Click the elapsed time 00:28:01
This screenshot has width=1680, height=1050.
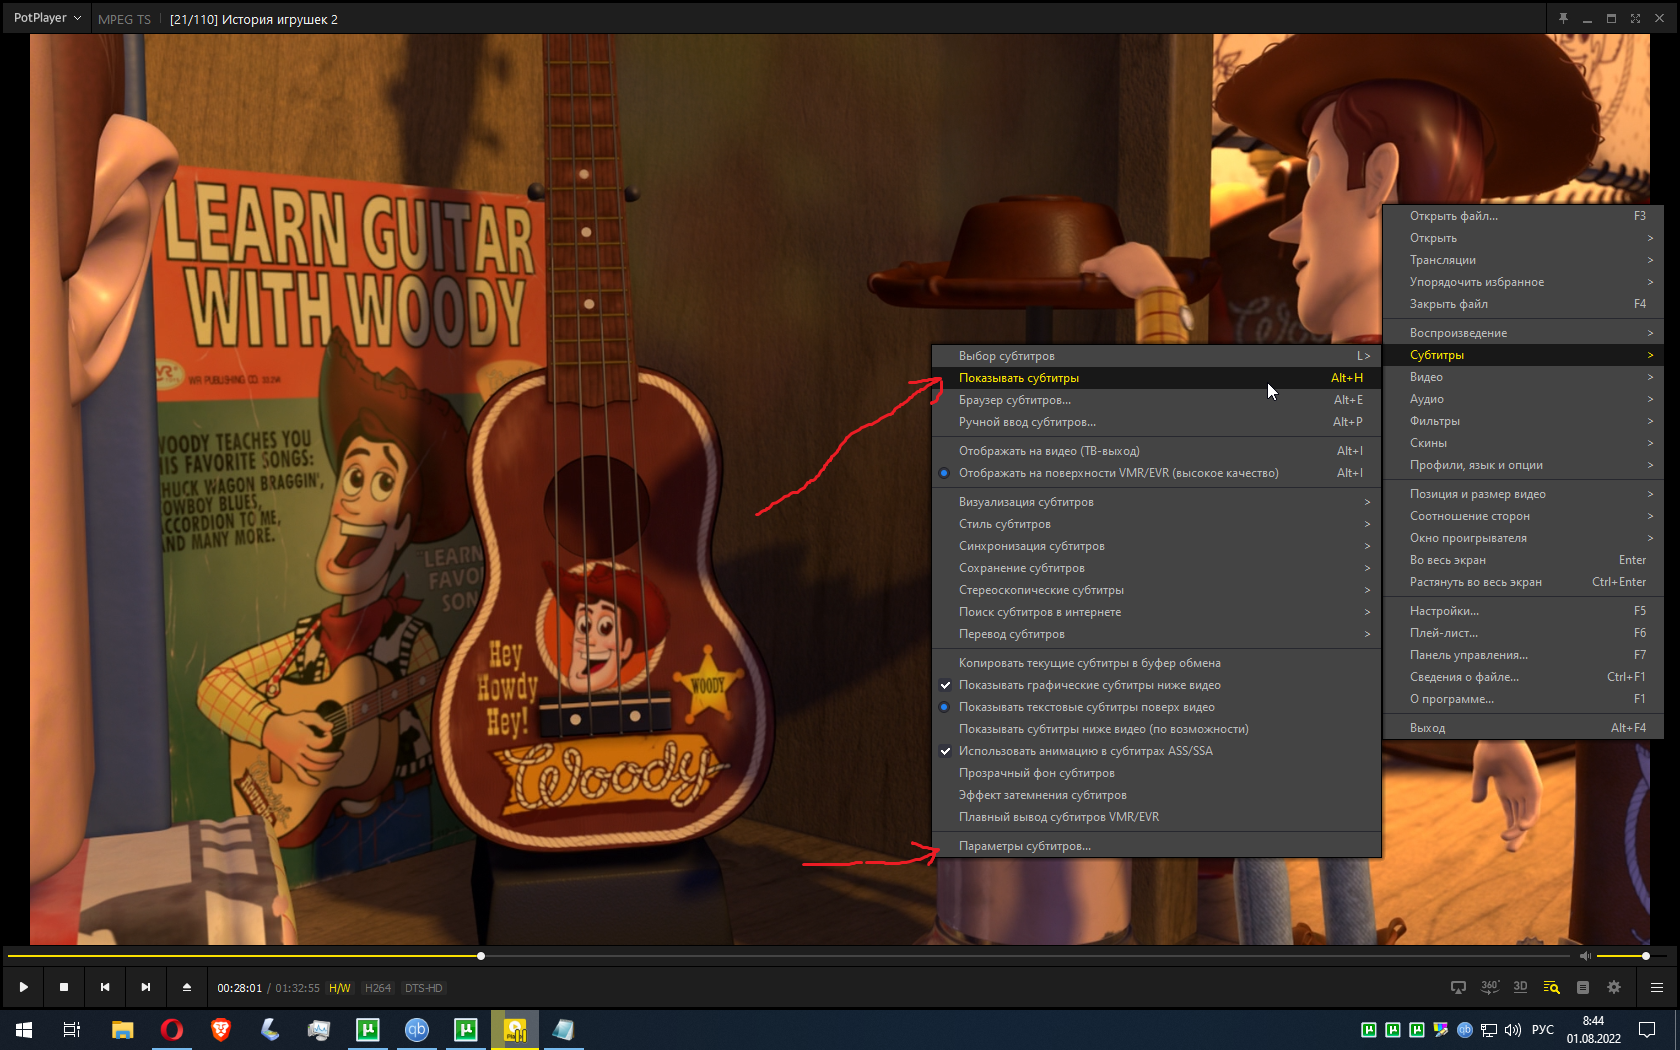coord(240,988)
